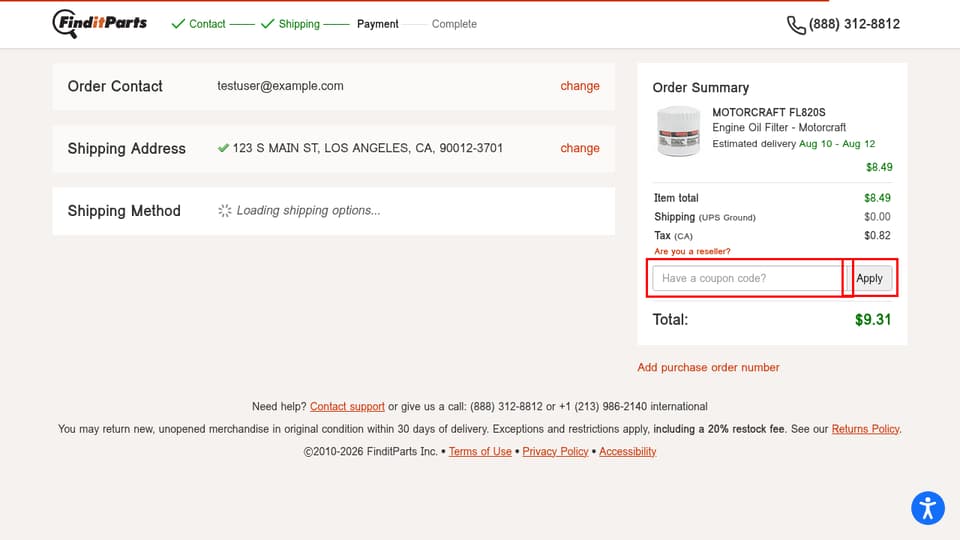Select the Payment step
This screenshot has width=960, height=540.
(x=378, y=24)
